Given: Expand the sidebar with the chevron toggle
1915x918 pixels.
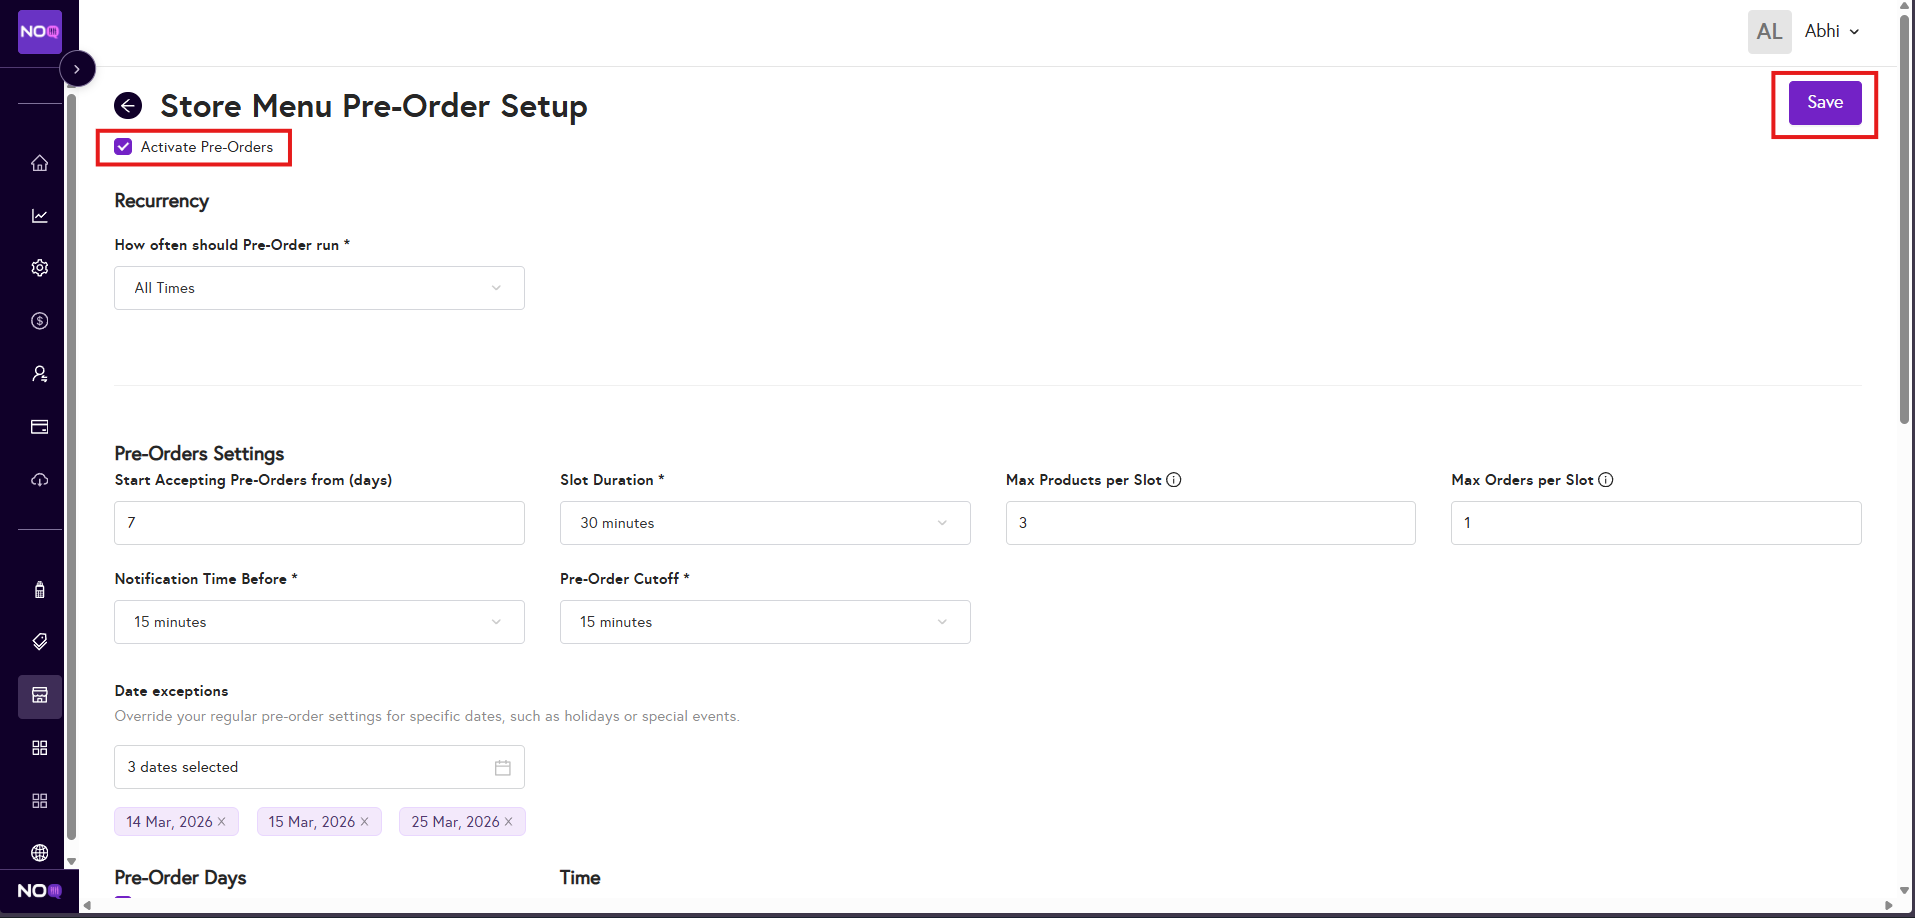Looking at the screenshot, I should 77,69.
